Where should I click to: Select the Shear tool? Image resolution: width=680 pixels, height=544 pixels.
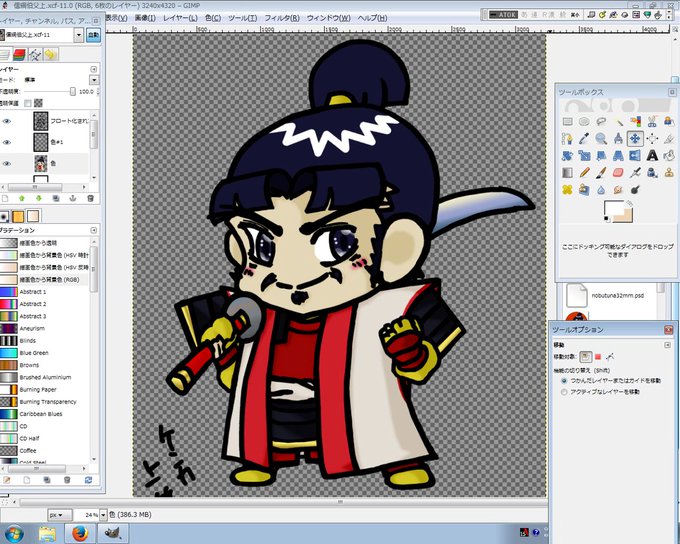(x=601, y=156)
